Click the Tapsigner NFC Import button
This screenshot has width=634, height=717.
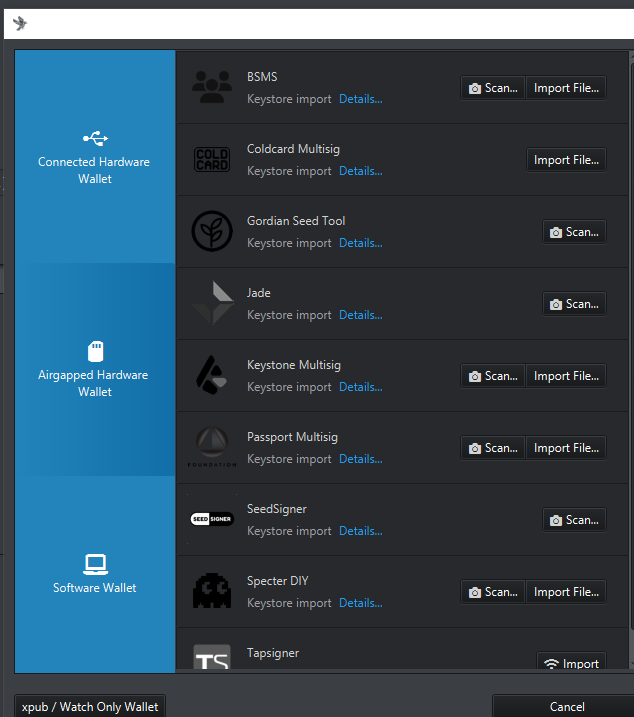(571, 662)
